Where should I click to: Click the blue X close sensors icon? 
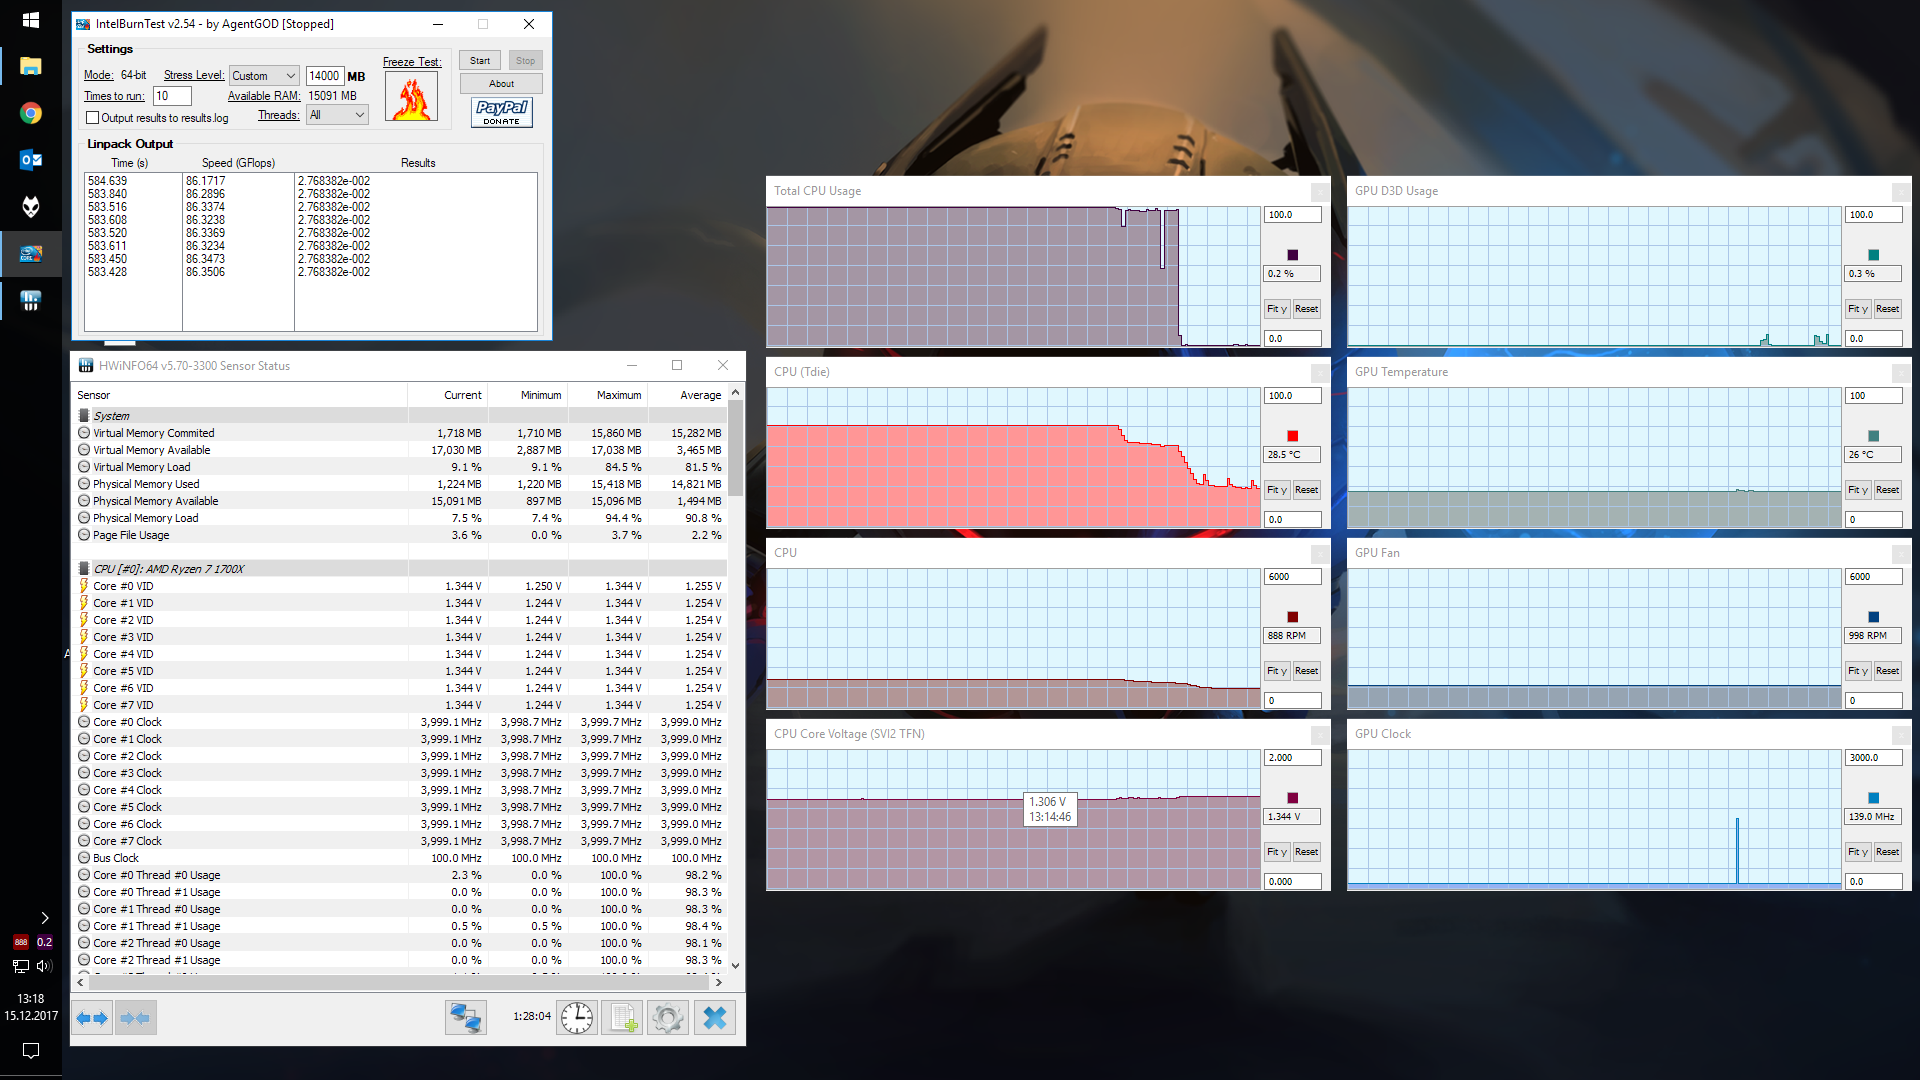pos(715,1018)
